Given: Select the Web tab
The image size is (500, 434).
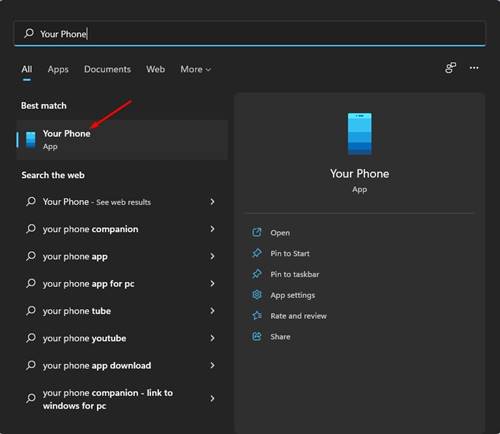Looking at the screenshot, I should click(x=155, y=69).
